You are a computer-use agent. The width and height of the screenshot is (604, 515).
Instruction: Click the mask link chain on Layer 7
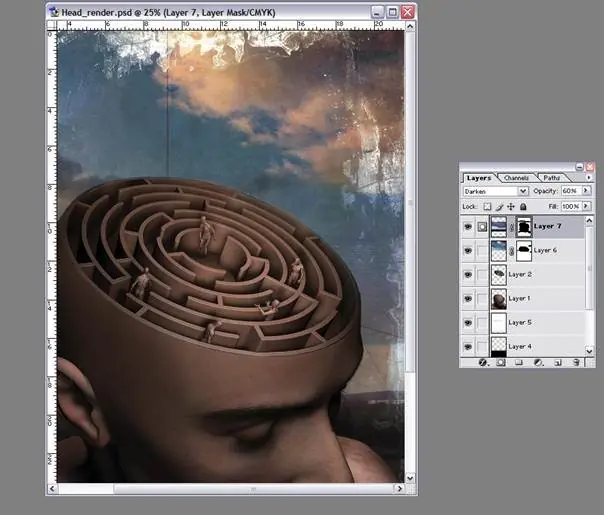(512, 227)
